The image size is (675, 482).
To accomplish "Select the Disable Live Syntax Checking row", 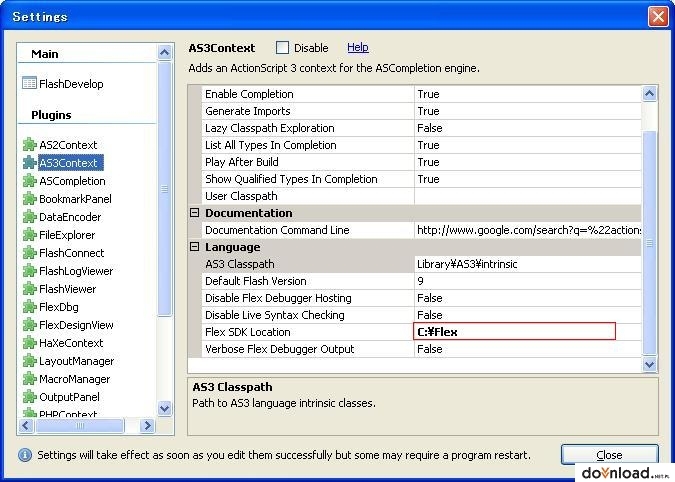I will 421,315.
